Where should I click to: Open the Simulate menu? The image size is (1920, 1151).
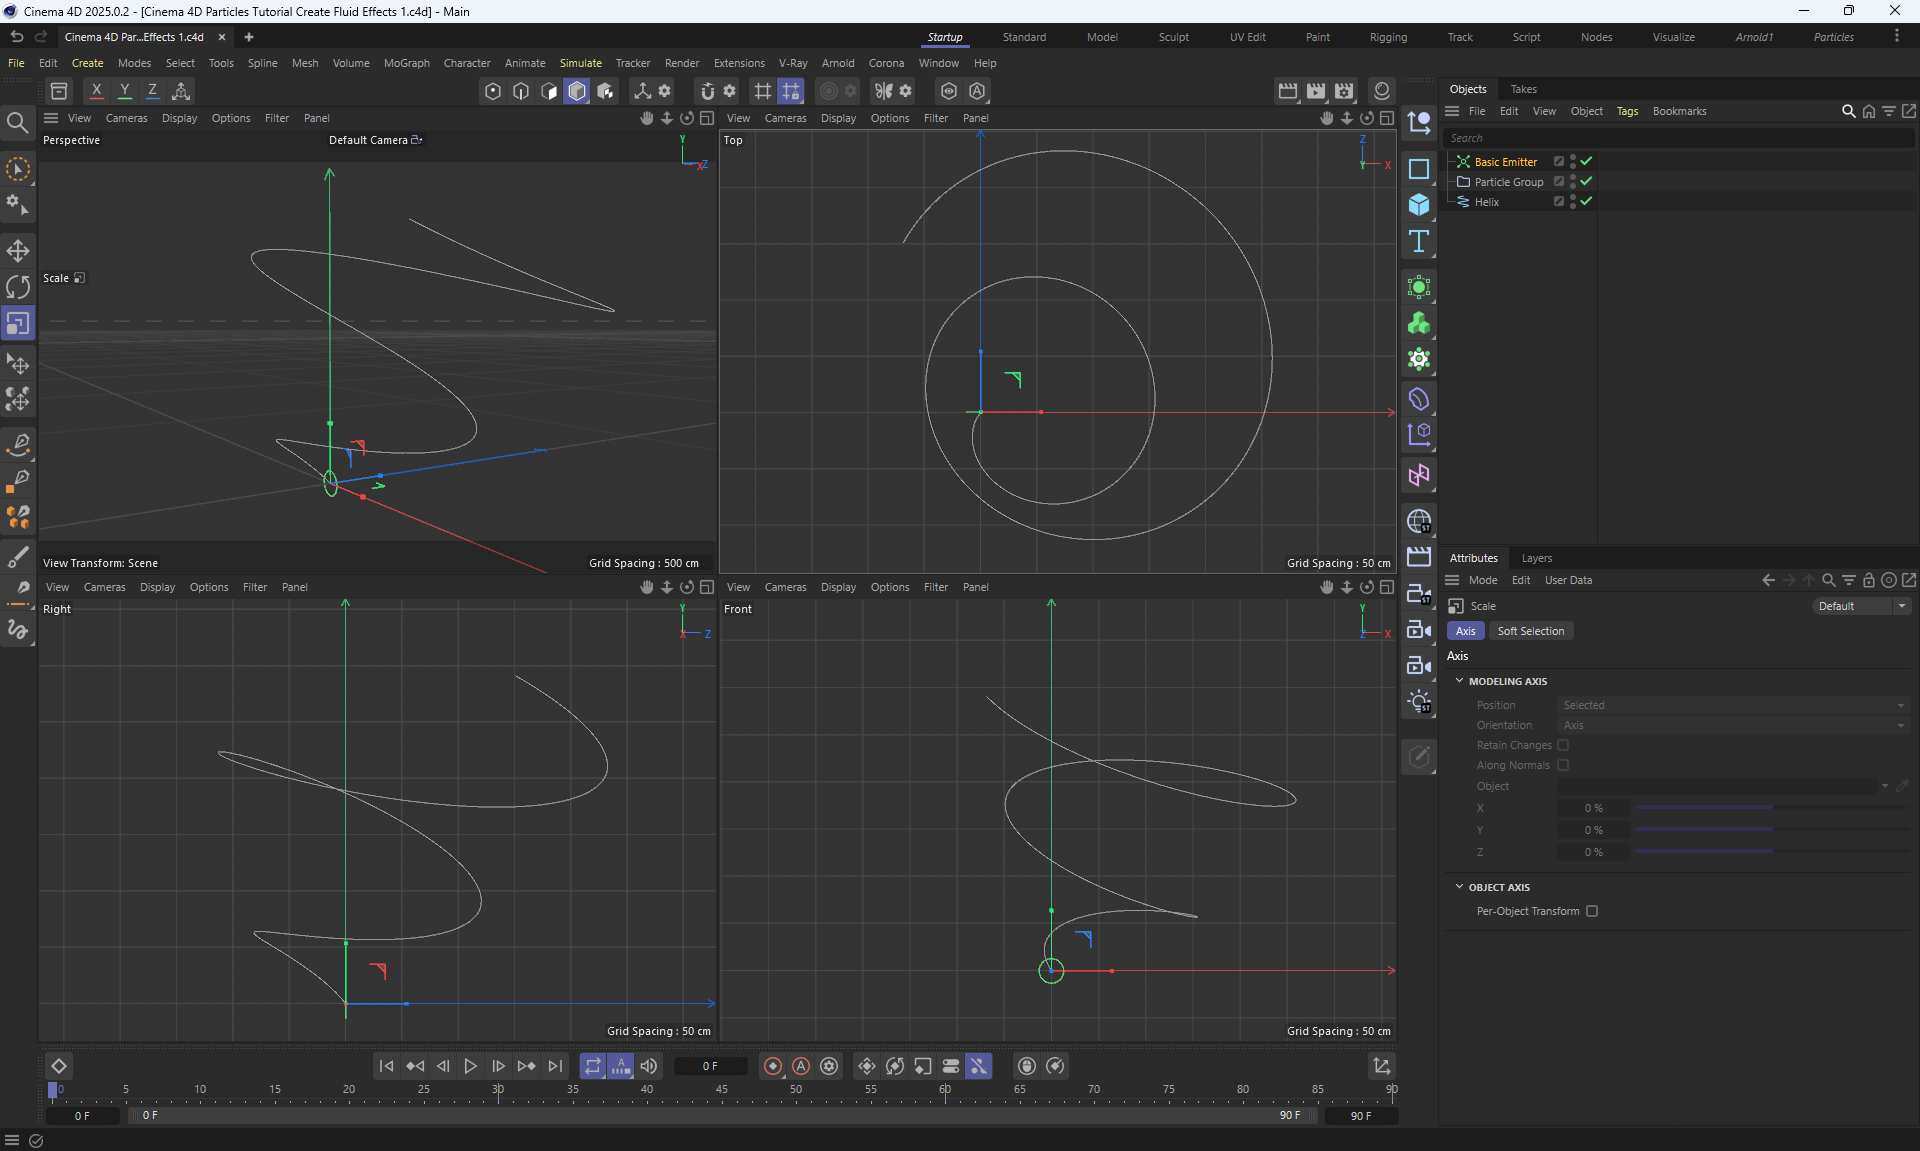coord(580,63)
